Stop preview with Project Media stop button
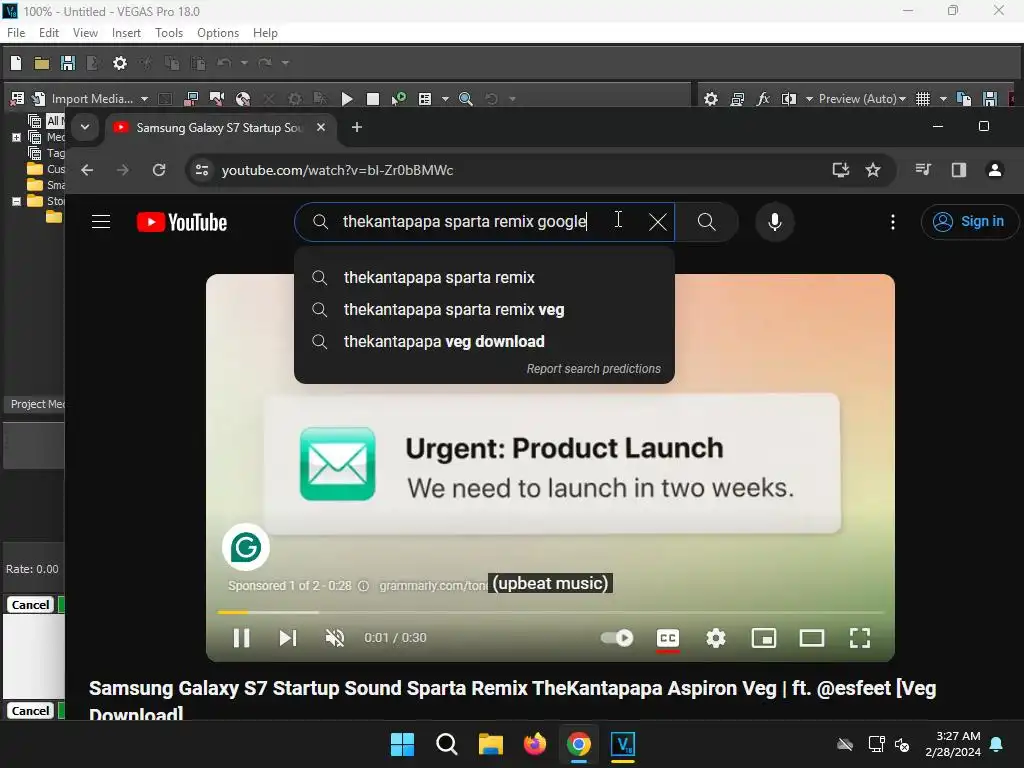The image size is (1024, 768). [372, 99]
